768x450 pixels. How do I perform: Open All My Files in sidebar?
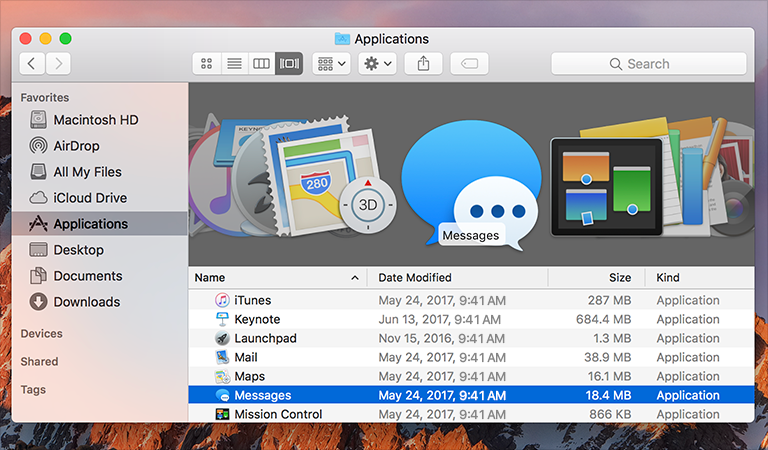point(99,172)
